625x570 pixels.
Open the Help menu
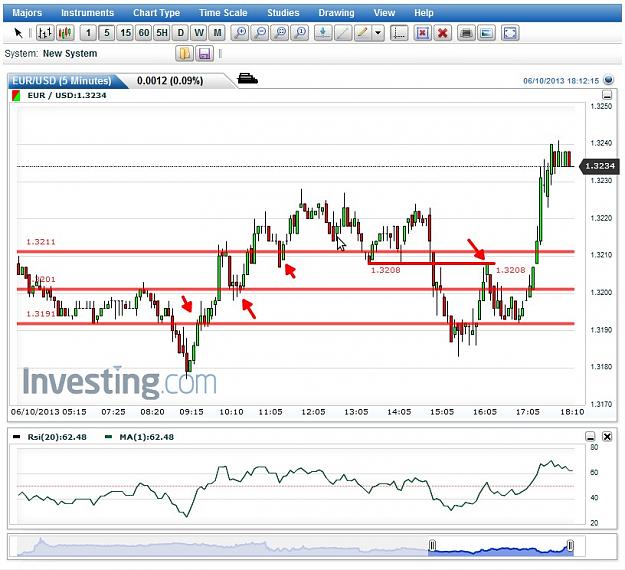click(424, 13)
